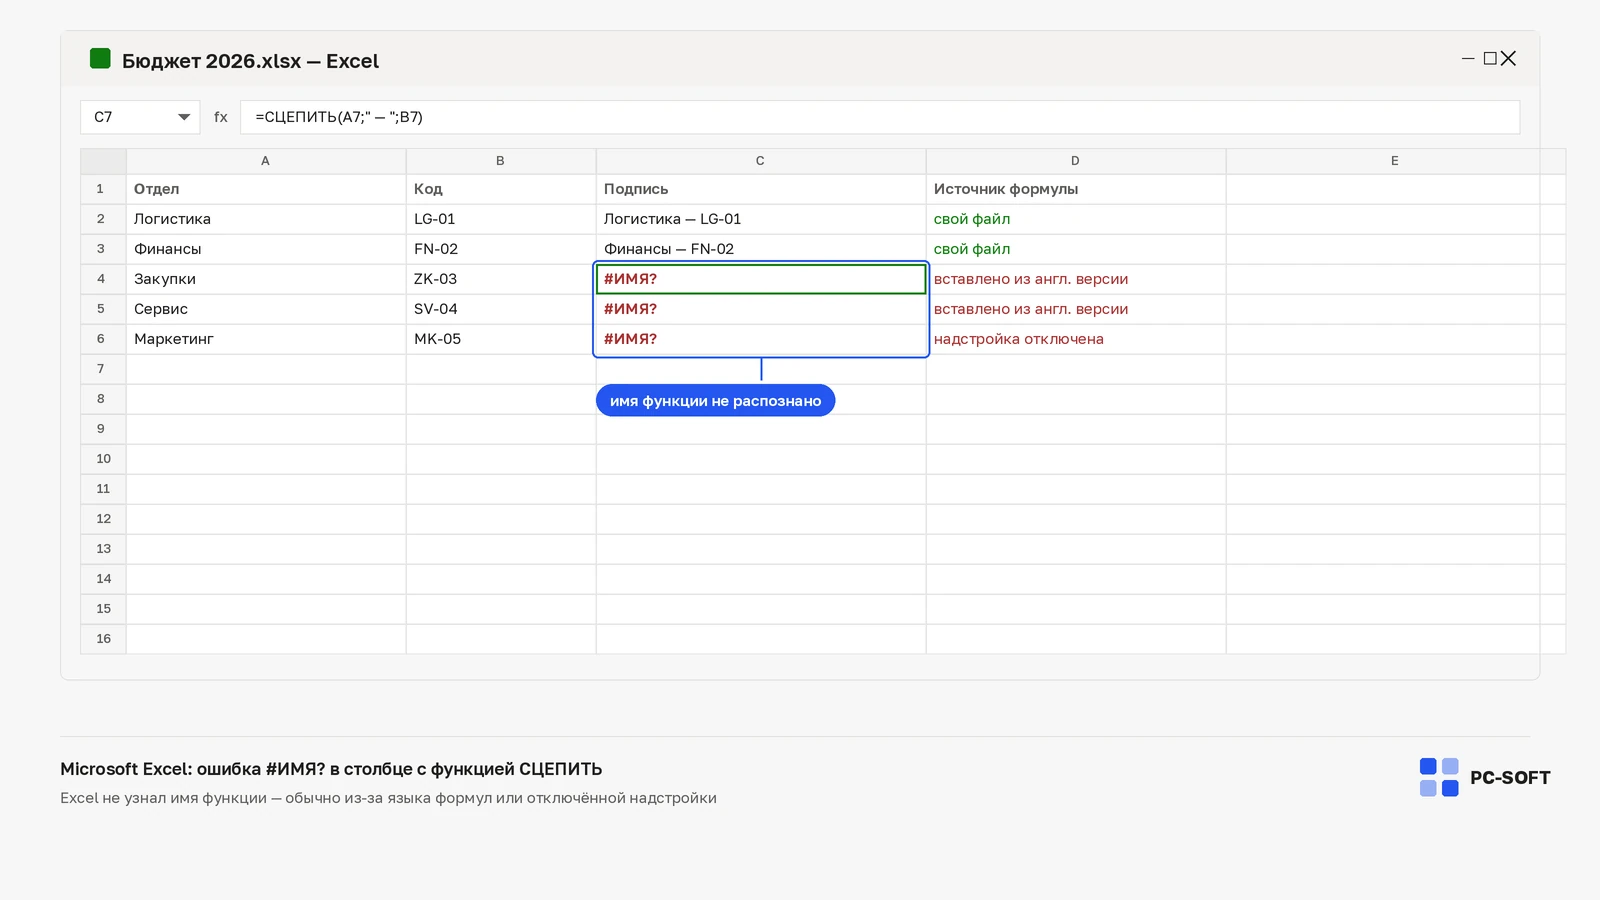This screenshot has height=900, width=1600.
Task: Select the cell LG-01 in column B
Action: pyautogui.click(x=501, y=219)
